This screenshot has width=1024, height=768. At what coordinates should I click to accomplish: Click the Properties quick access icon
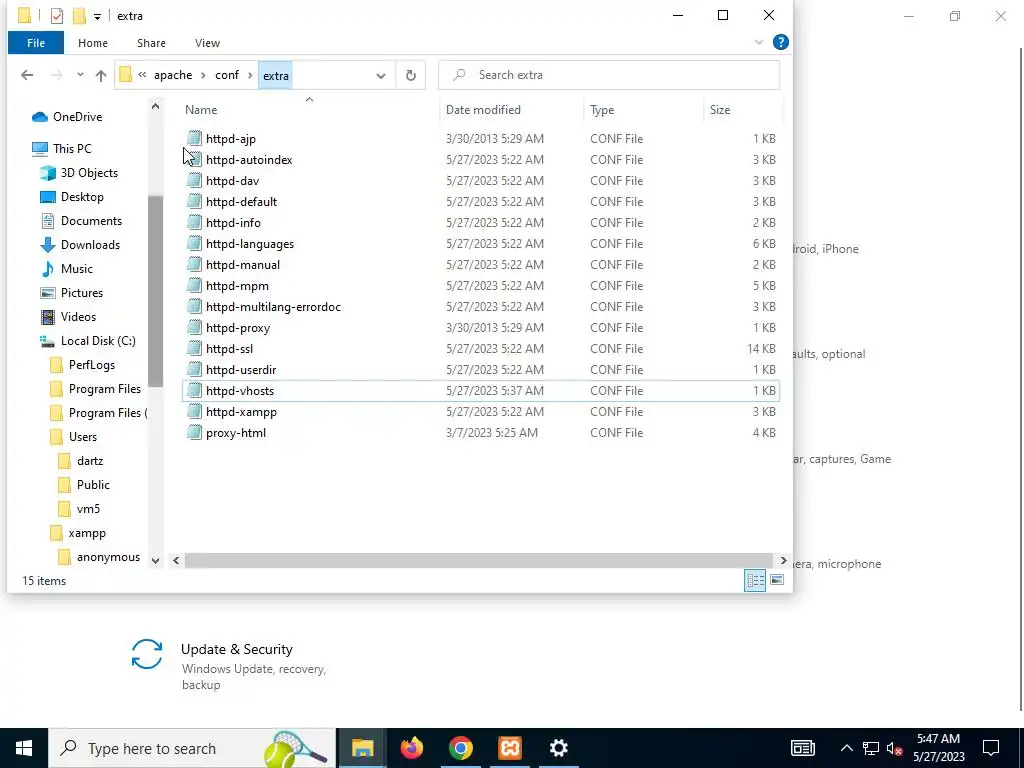[x=57, y=16]
